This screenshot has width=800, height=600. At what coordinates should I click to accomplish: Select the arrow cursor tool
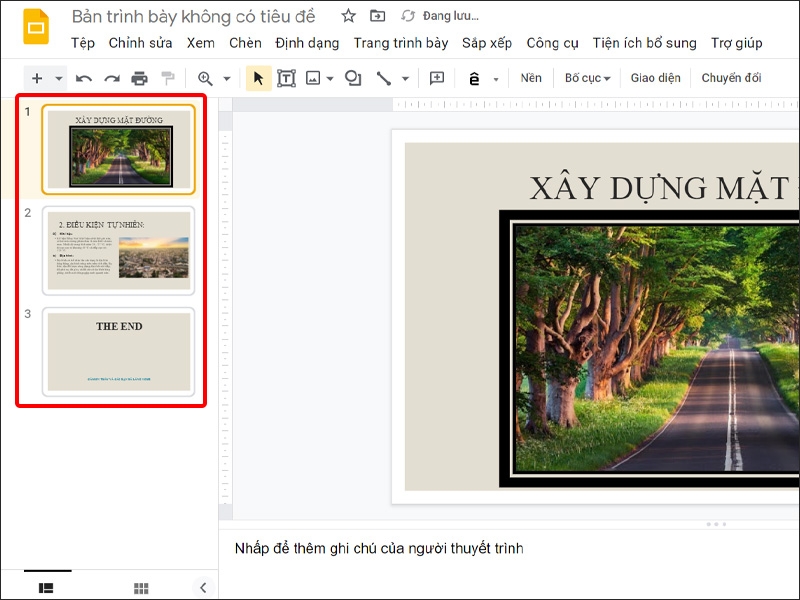tap(259, 78)
